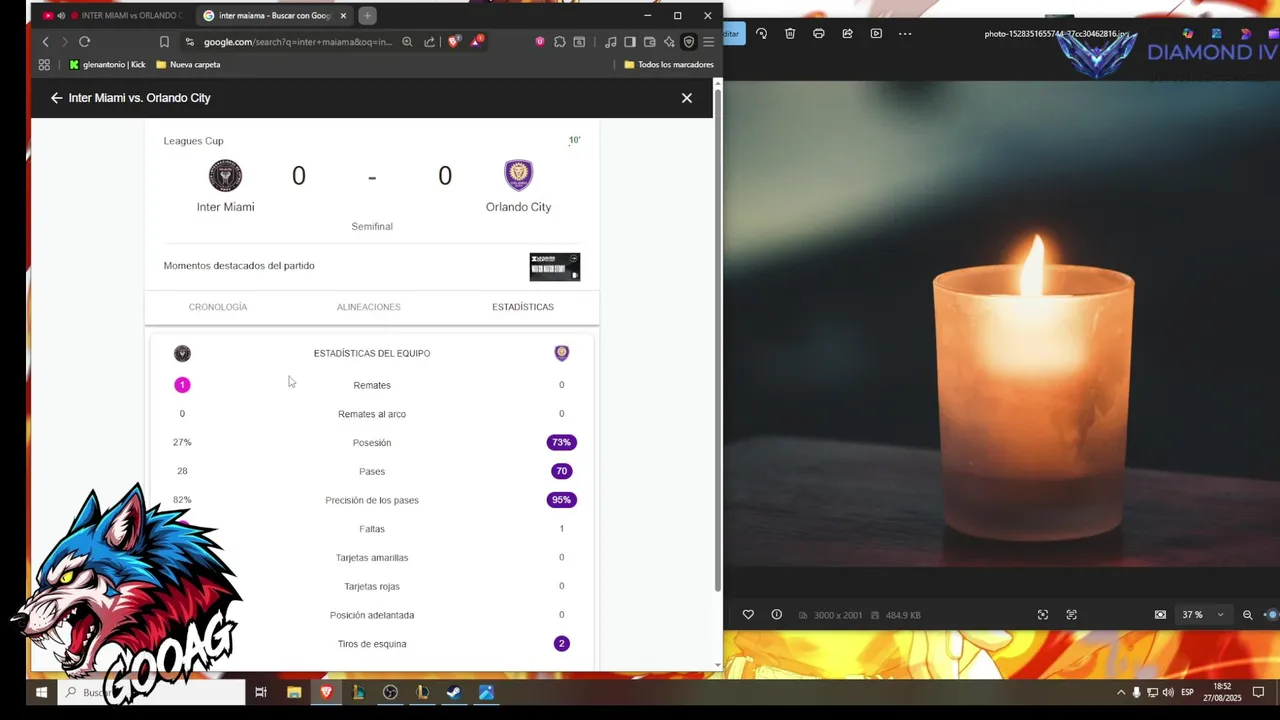Return from Inter Miami vs. Orlando City panel
The height and width of the screenshot is (720, 1280).
point(56,98)
